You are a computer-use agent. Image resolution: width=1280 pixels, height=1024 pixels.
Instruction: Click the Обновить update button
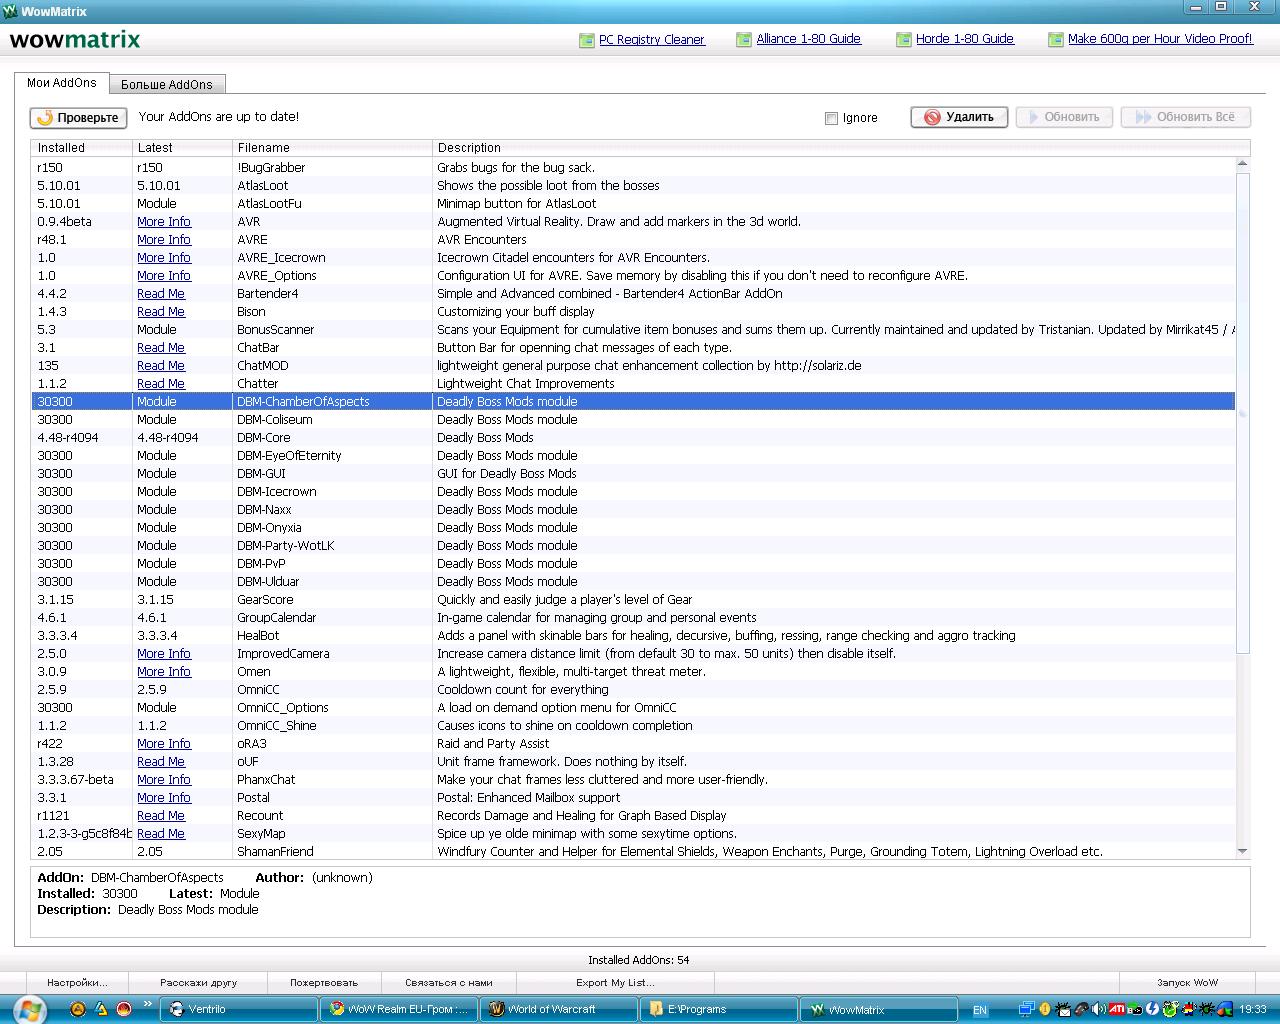click(x=1064, y=117)
